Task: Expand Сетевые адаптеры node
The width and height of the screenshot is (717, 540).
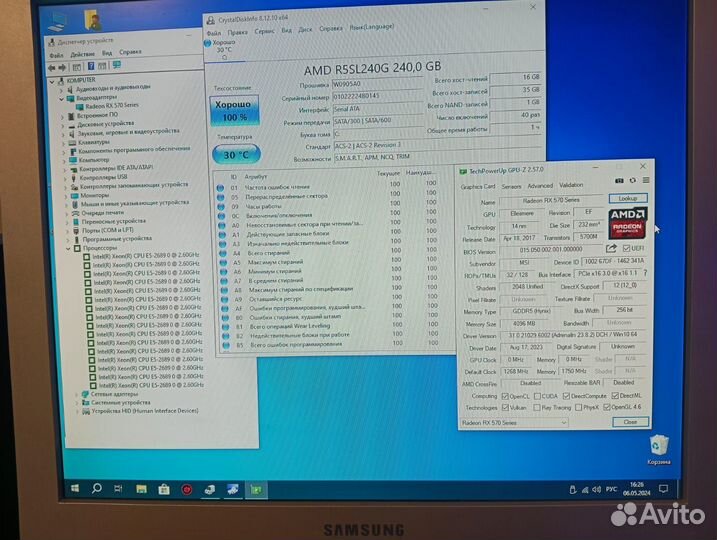Action: [76, 394]
